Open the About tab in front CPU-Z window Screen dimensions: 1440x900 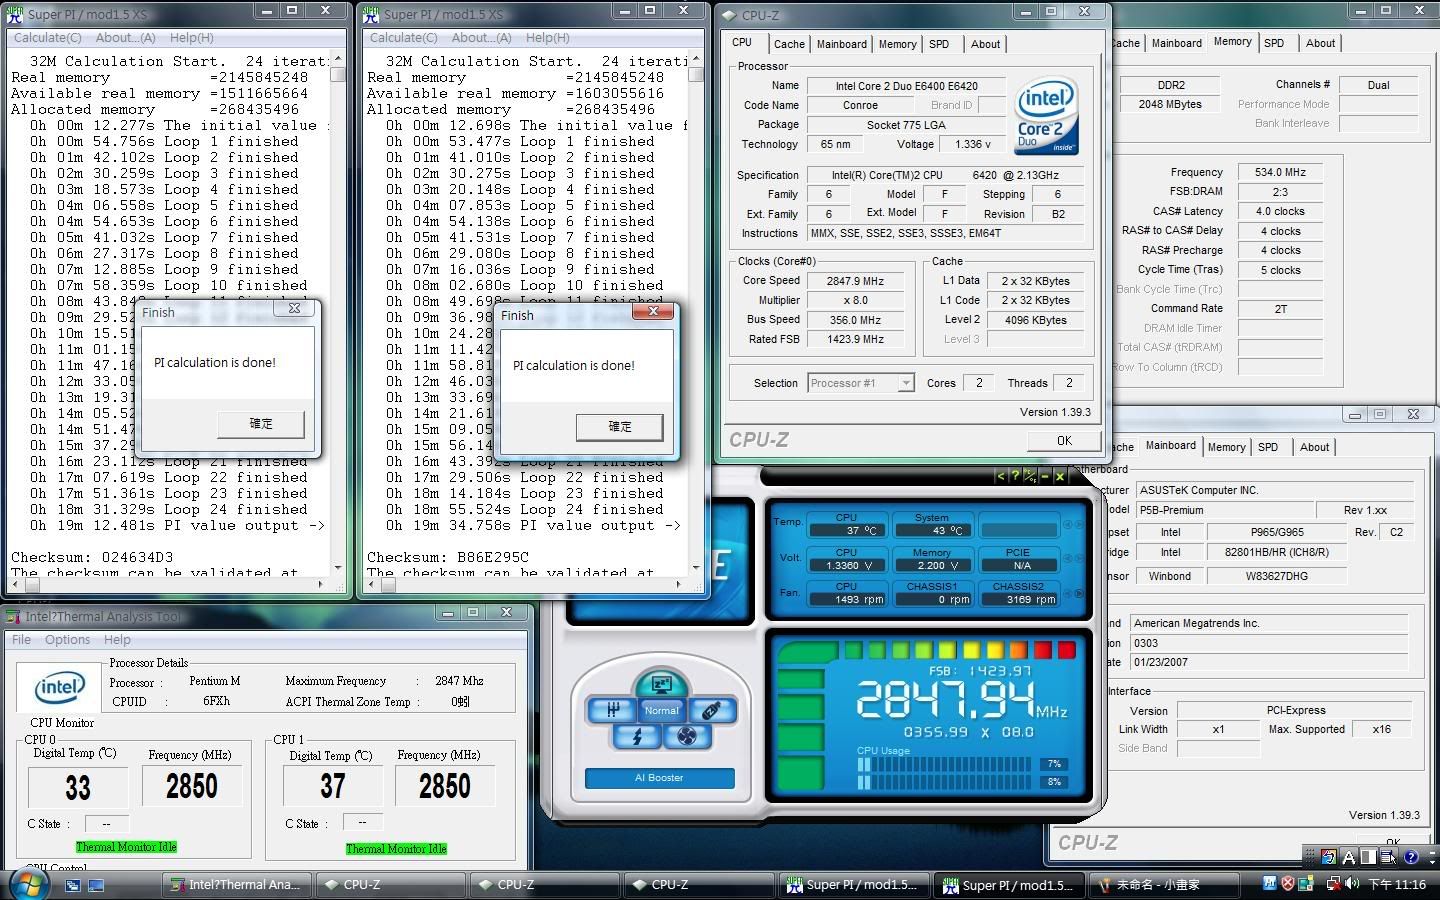pyautogui.click(x=985, y=44)
